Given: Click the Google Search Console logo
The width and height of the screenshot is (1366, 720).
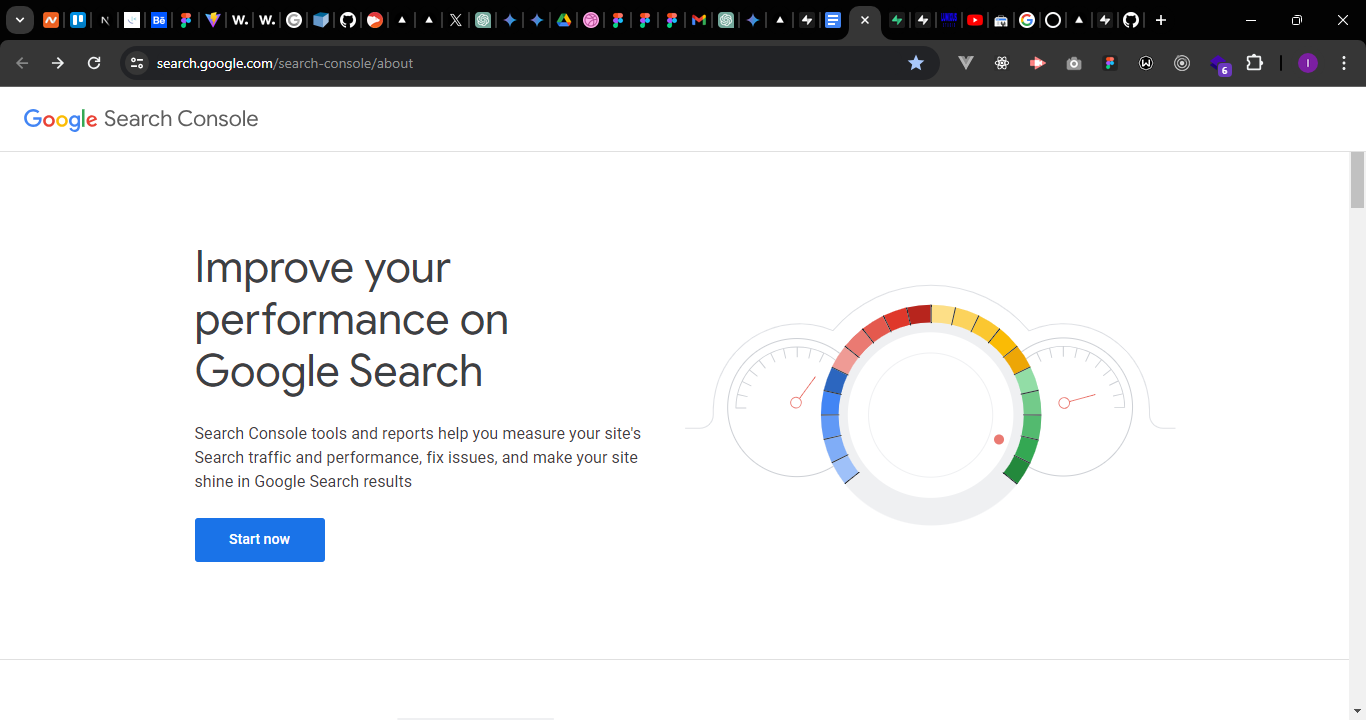Looking at the screenshot, I should (x=141, y=119).
